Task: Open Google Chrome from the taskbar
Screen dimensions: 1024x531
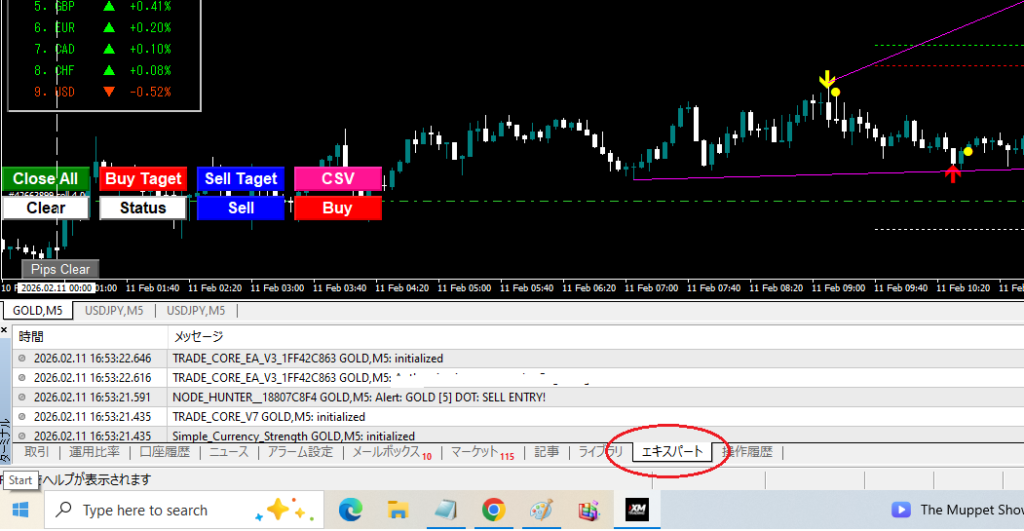Action: (x=493, y=510)
